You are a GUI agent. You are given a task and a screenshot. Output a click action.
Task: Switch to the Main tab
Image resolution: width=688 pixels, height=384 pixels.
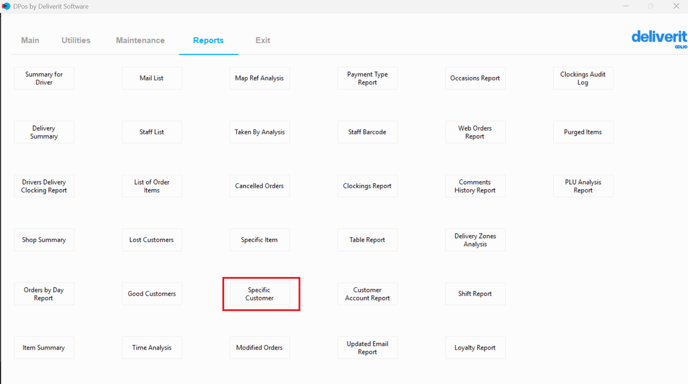[x=30, y=40]
